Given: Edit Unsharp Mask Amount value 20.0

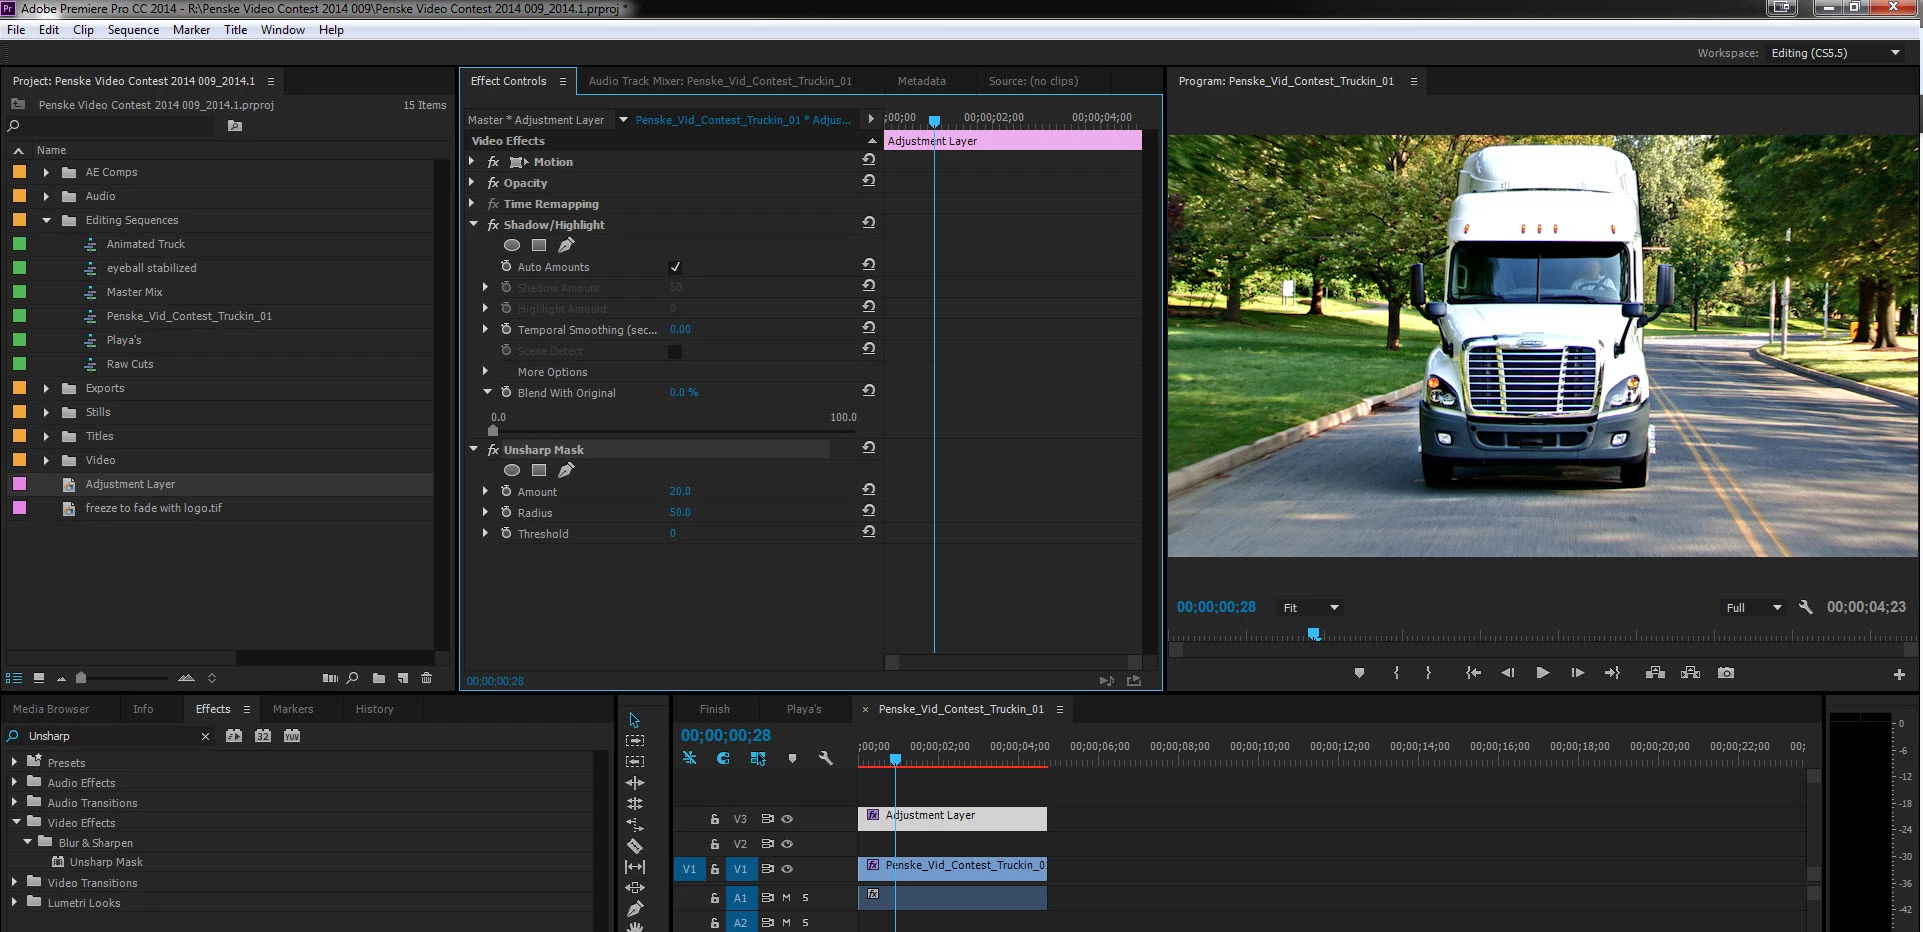Looking at the screenshot, I should pos(680,491).
